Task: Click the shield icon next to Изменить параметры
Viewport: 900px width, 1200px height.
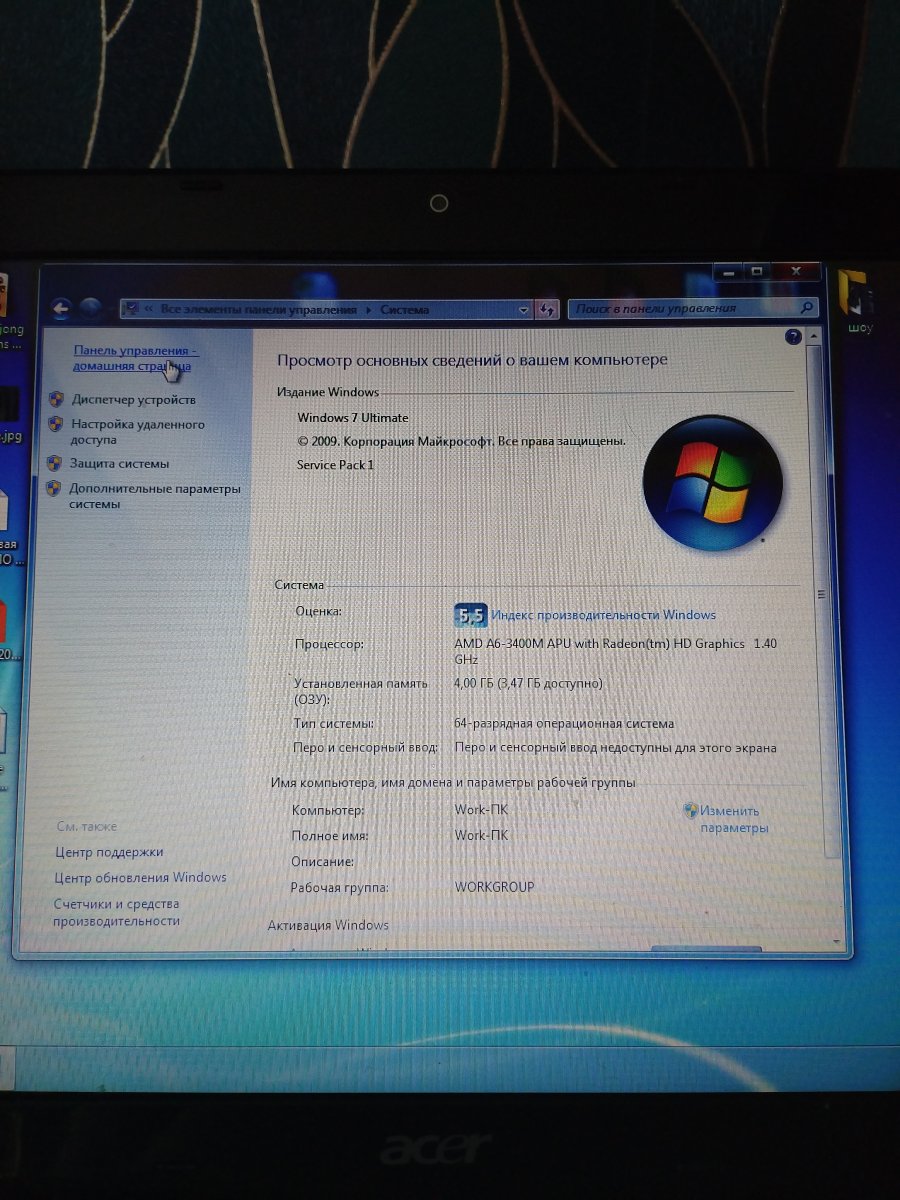Action: (690, 811)
